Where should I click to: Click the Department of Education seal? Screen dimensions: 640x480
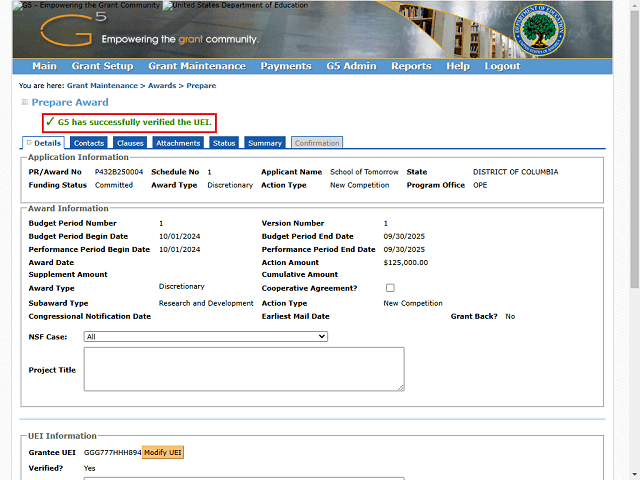534,32
